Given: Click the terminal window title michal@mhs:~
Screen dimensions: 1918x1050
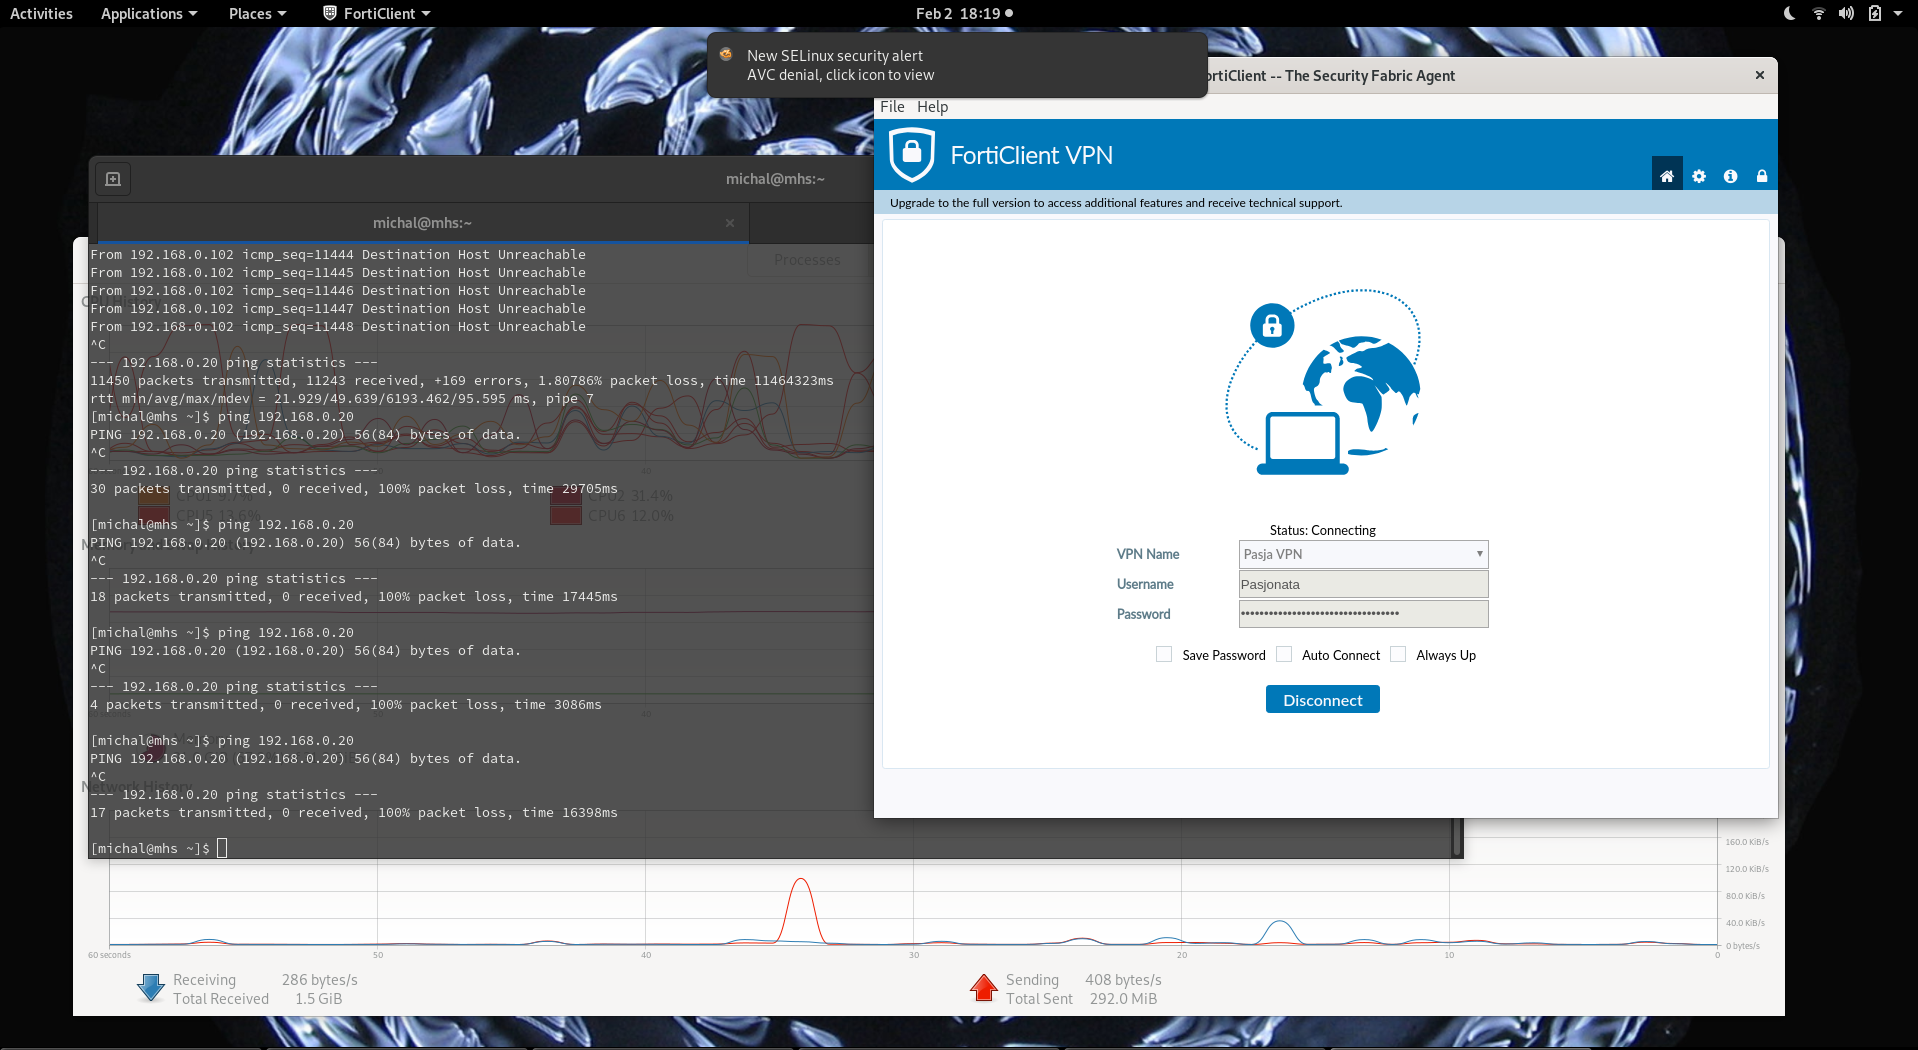Looking at the screenshot, I should coord(775,179).
